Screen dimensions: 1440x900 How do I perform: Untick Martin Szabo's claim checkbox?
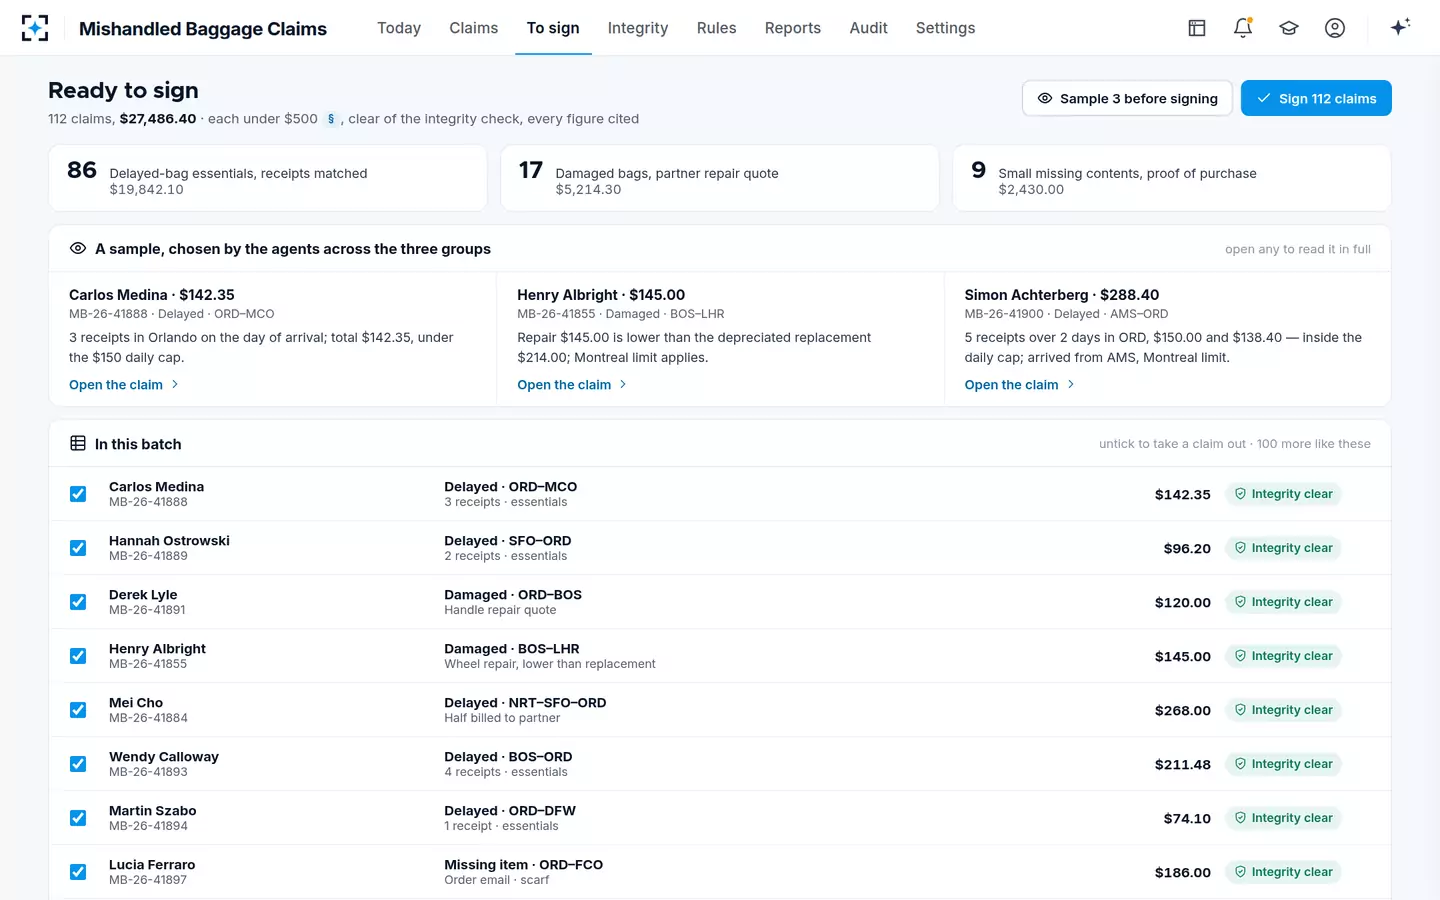tap(78, 818)
